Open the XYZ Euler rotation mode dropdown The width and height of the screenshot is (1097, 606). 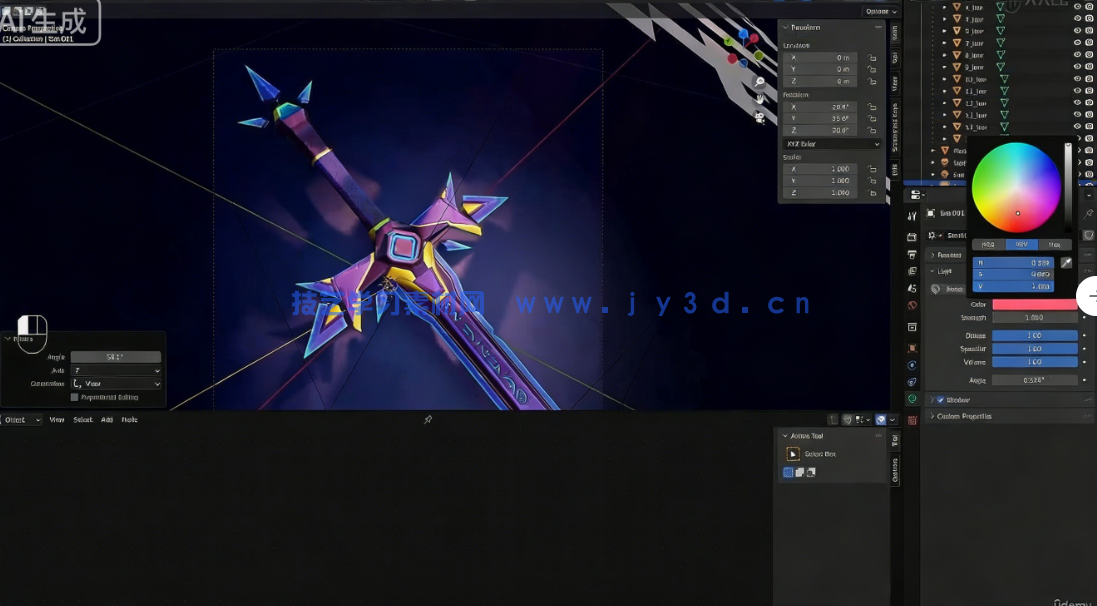(x=831, y=144)
